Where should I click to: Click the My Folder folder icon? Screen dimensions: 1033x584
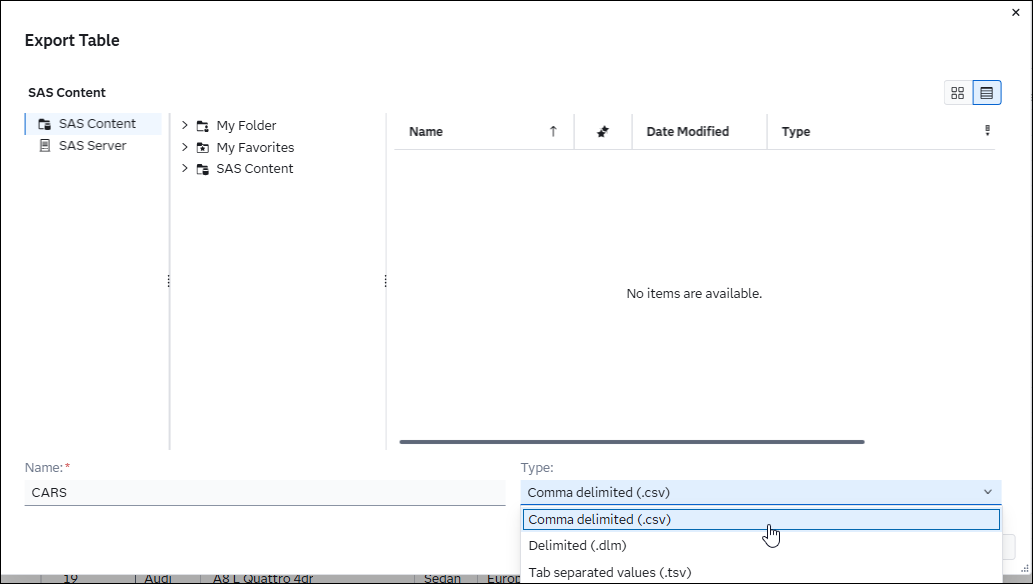click(203, 126)
